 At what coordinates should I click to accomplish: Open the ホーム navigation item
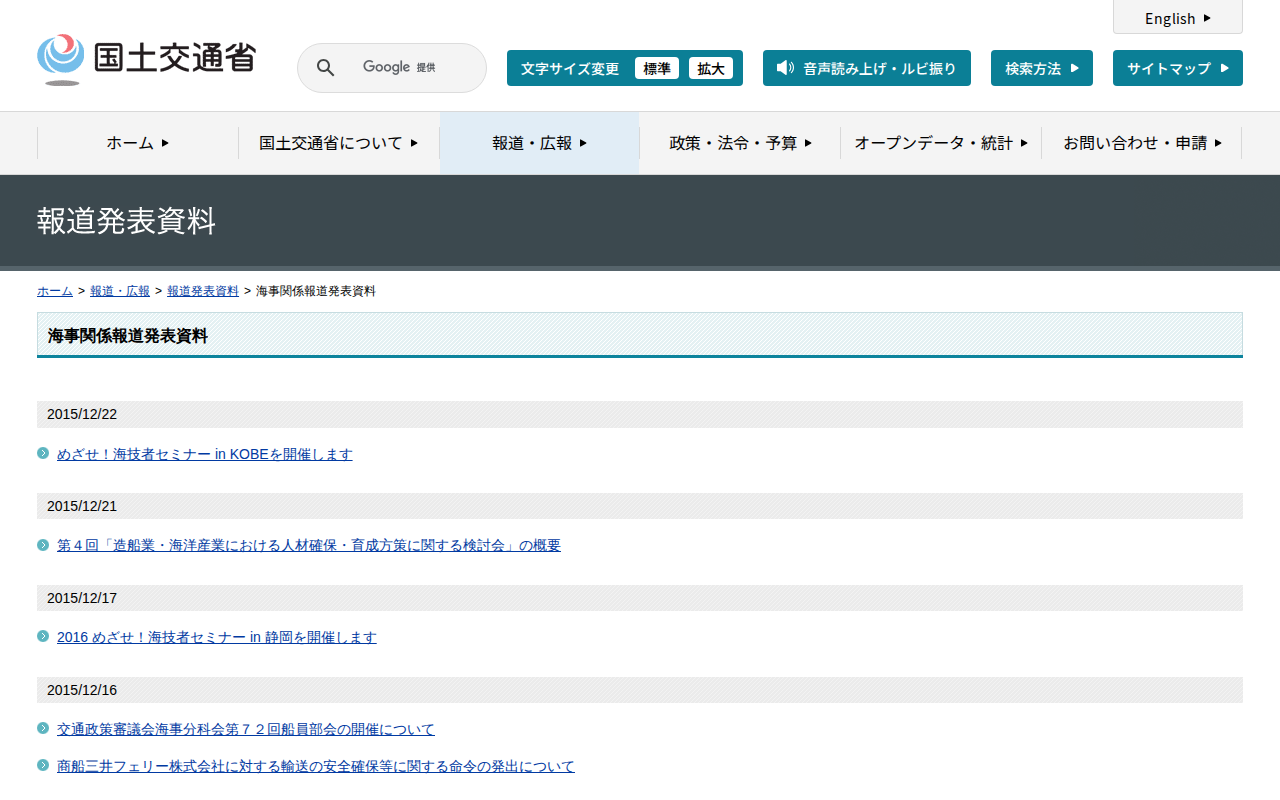coord(138,143)
